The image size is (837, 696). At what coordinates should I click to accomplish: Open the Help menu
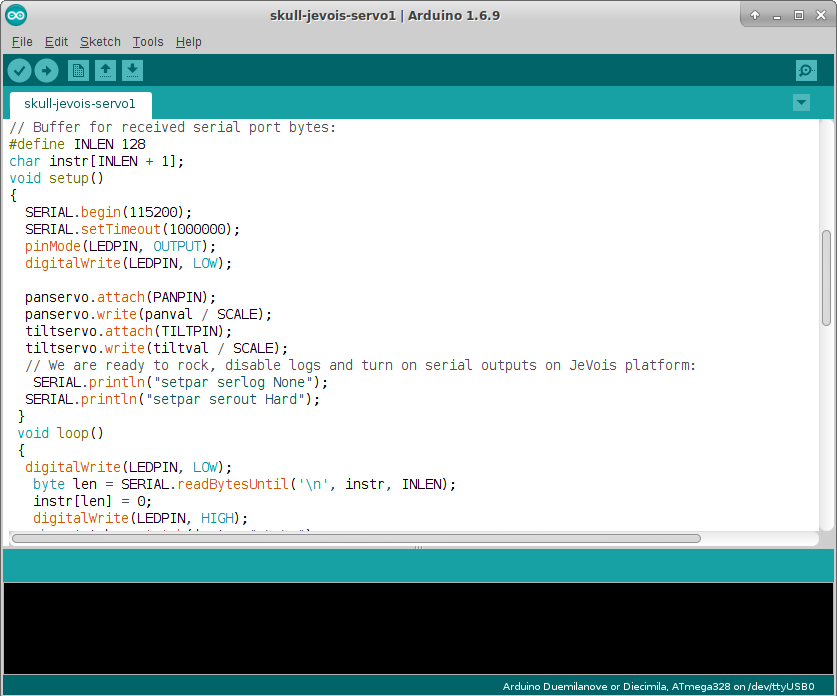[188, 42]
